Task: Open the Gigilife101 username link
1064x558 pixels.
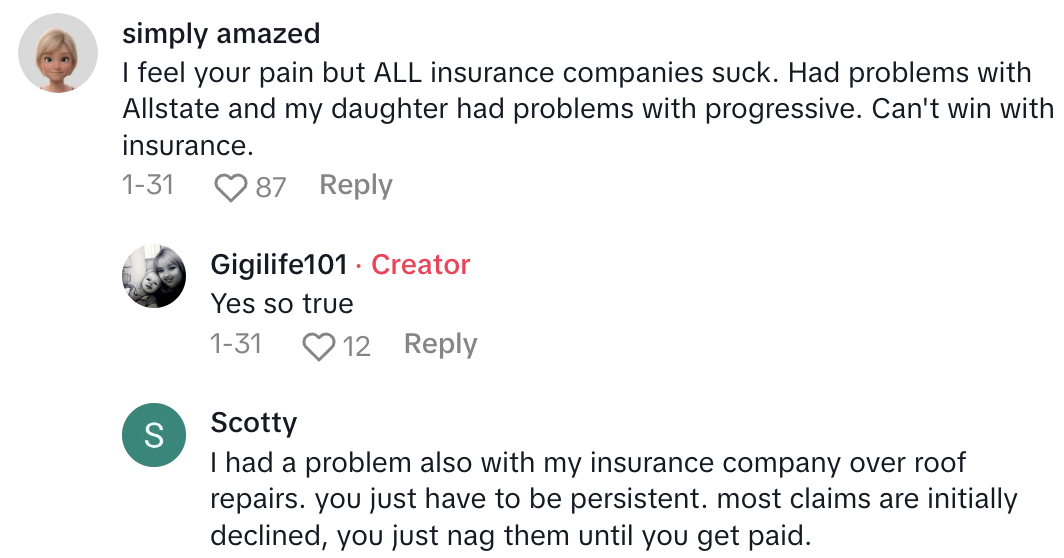Action: (x=279, y=264)
